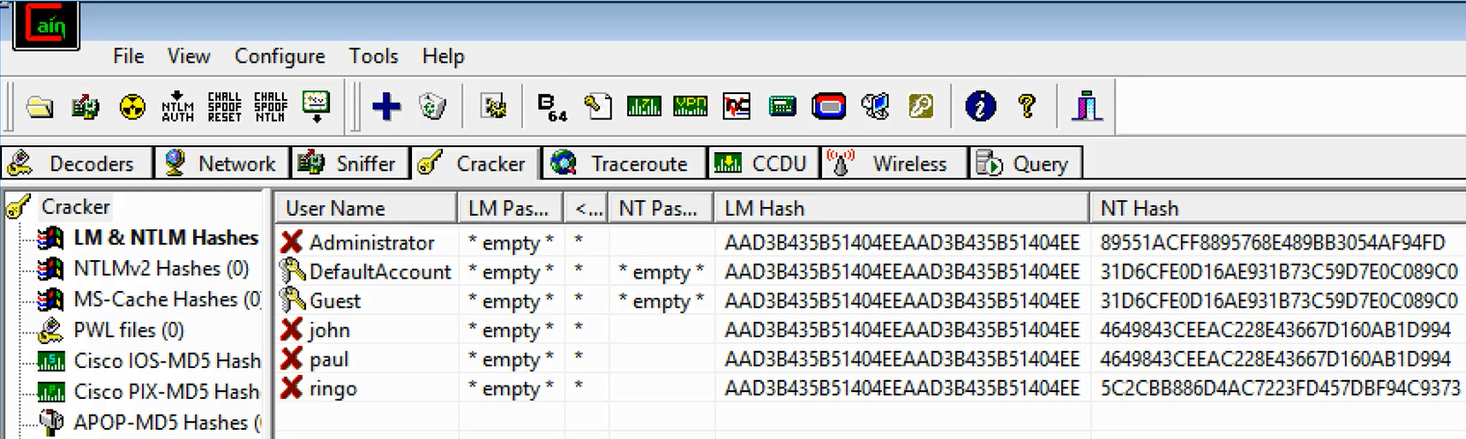Screen dimensions: 1466x439
Task: Switch to the Query tab
Action: (x=1026, y=163)
